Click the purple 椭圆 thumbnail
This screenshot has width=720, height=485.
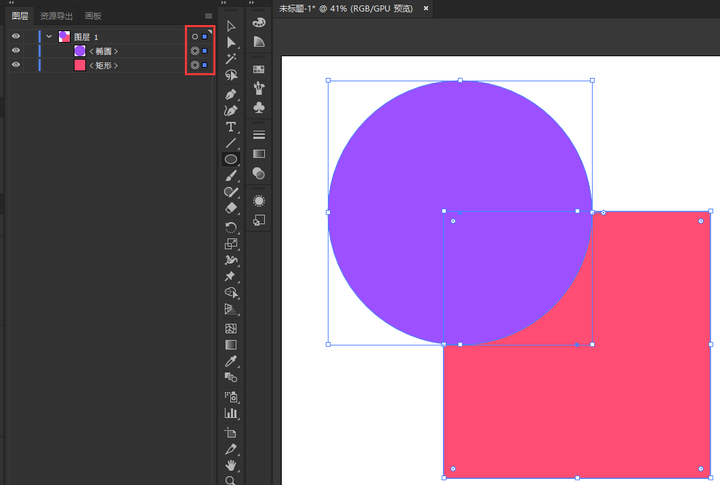pos(80,51)
